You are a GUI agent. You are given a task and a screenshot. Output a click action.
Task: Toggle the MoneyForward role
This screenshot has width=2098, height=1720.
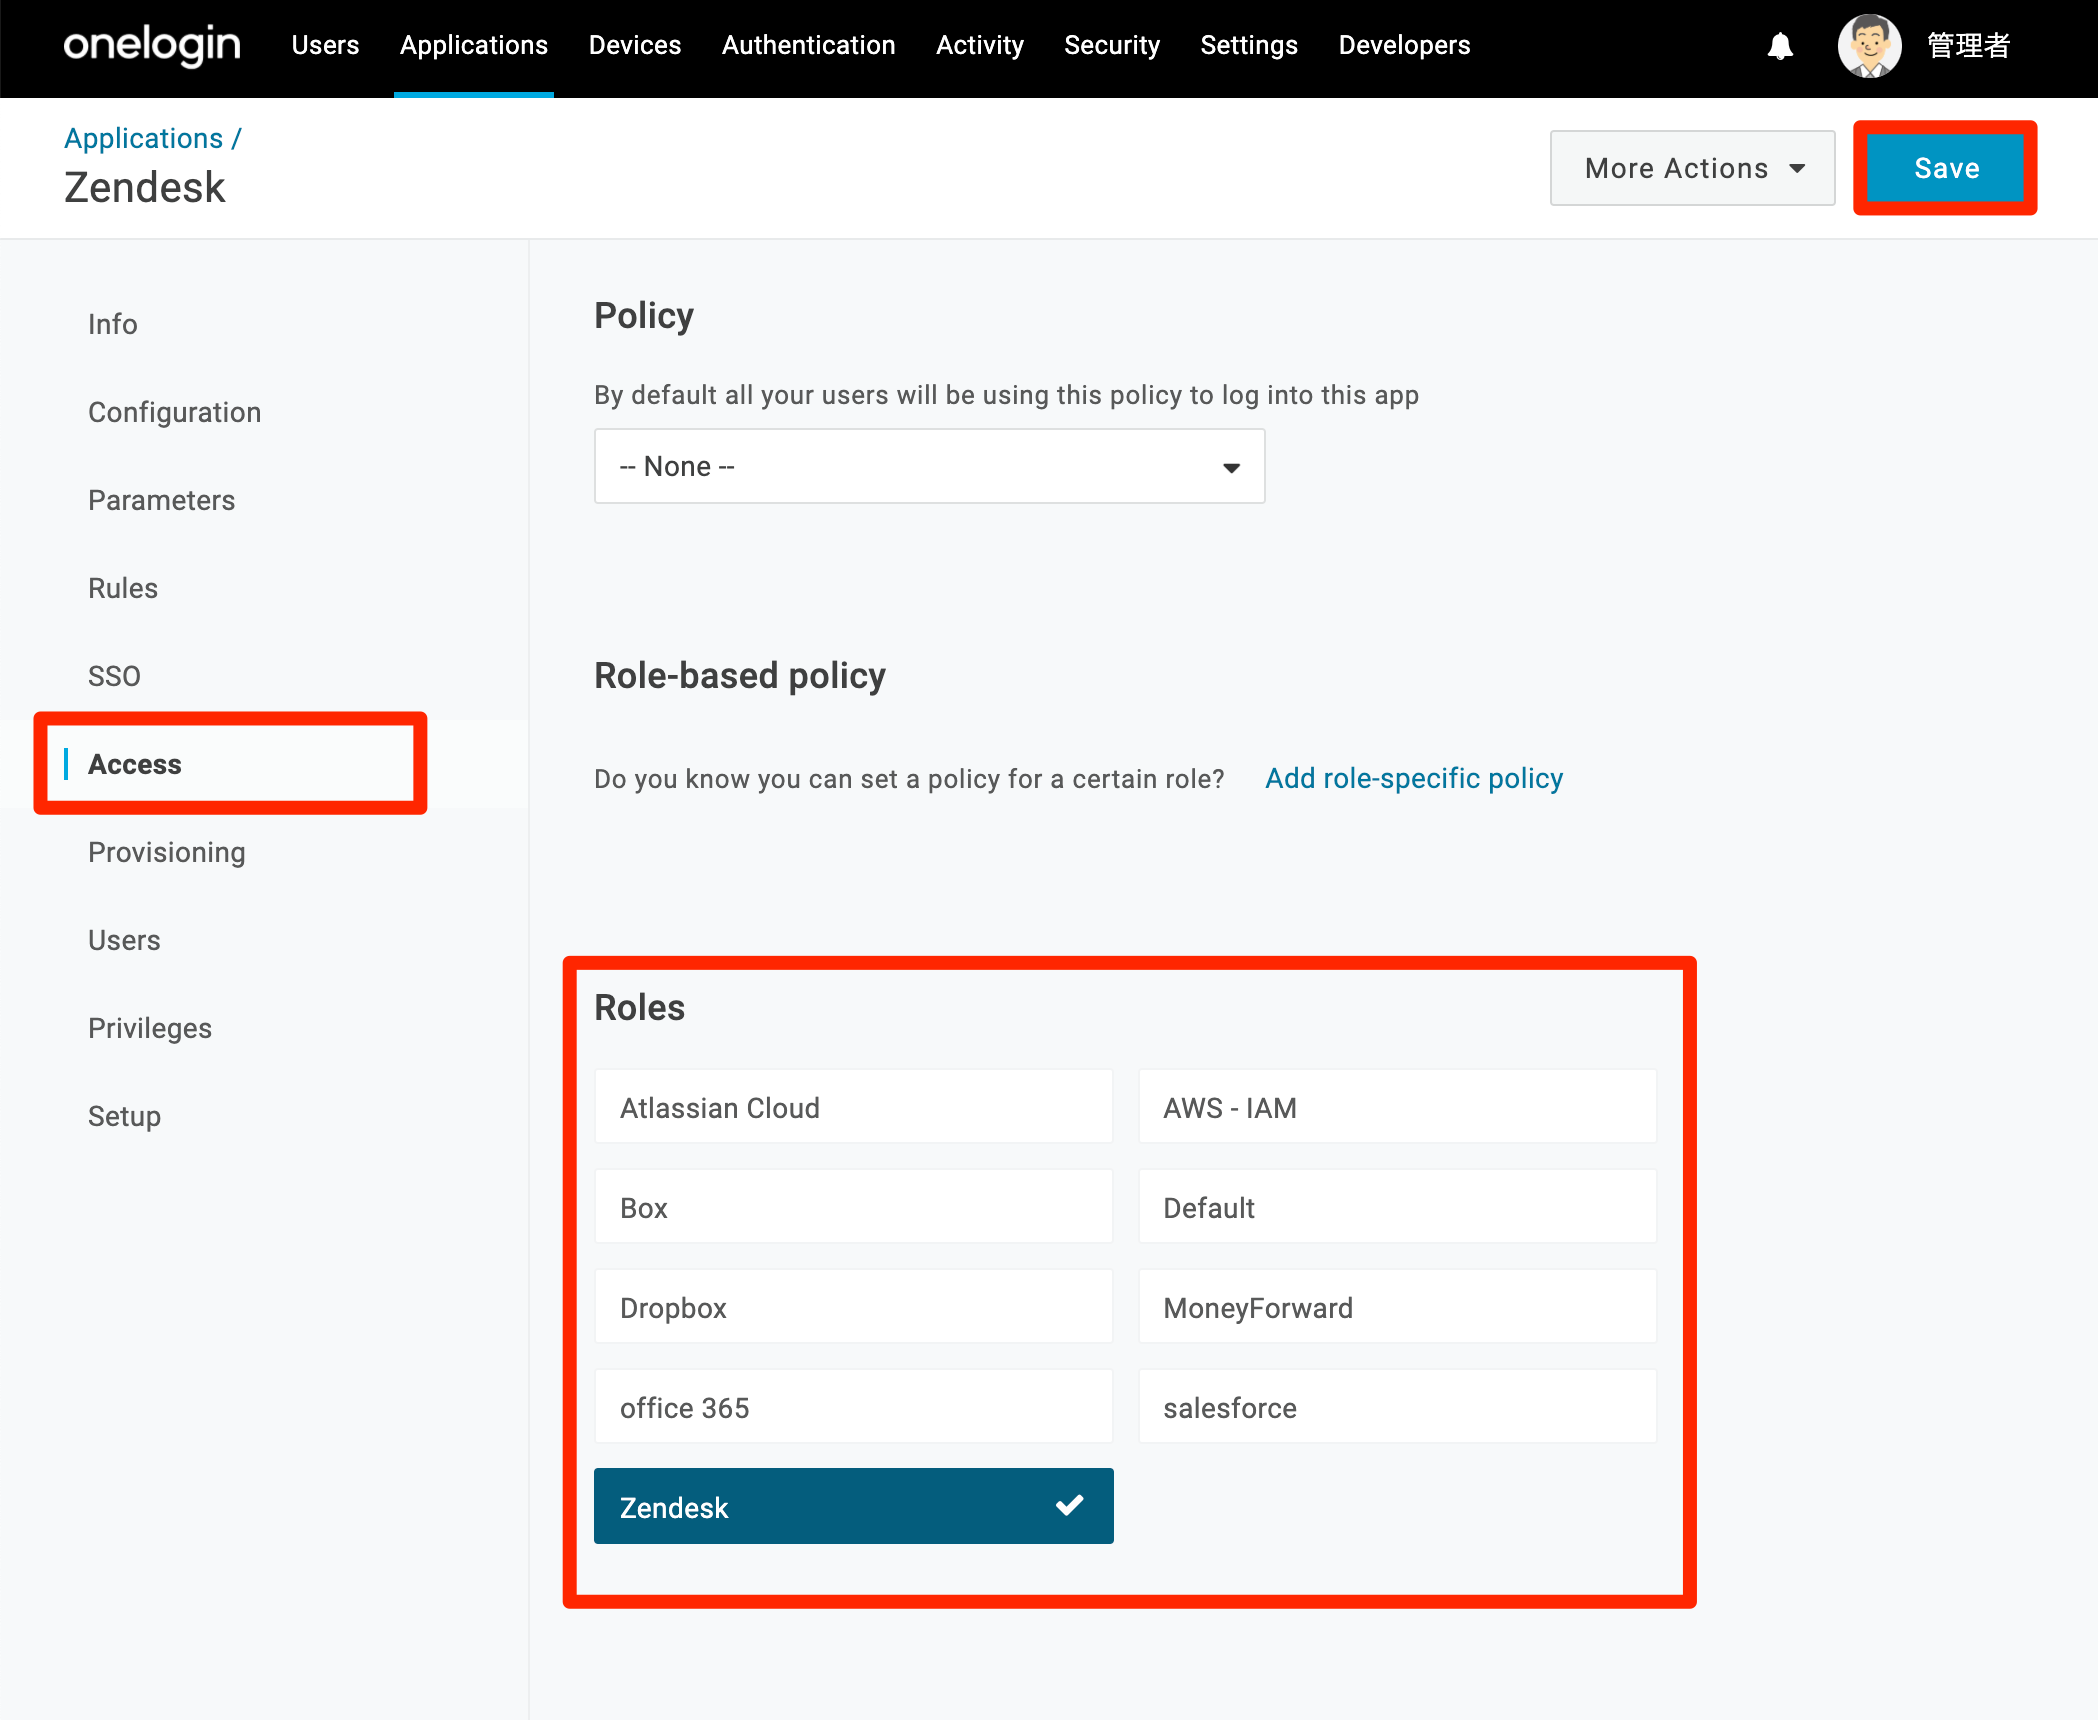point(1397,1306)
